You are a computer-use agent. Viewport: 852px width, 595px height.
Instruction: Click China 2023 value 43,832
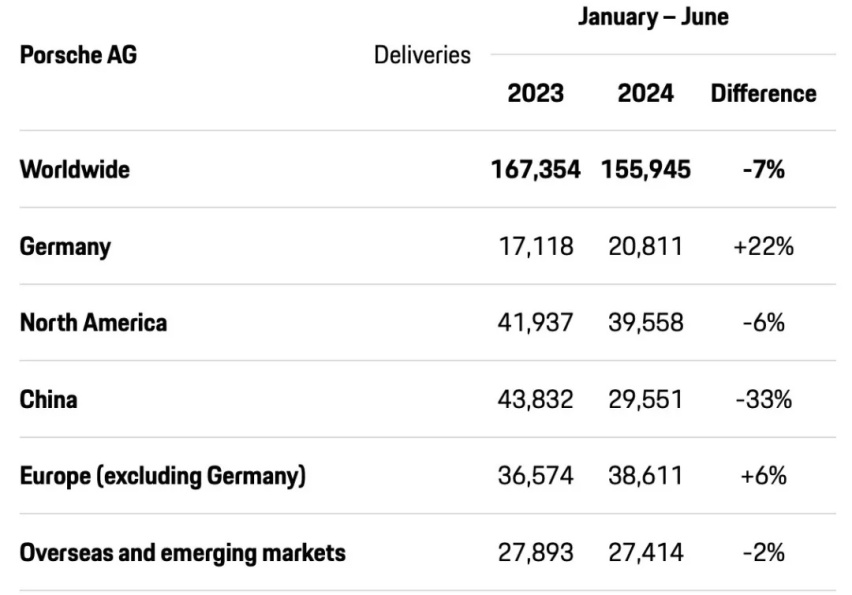click(536, 399)
